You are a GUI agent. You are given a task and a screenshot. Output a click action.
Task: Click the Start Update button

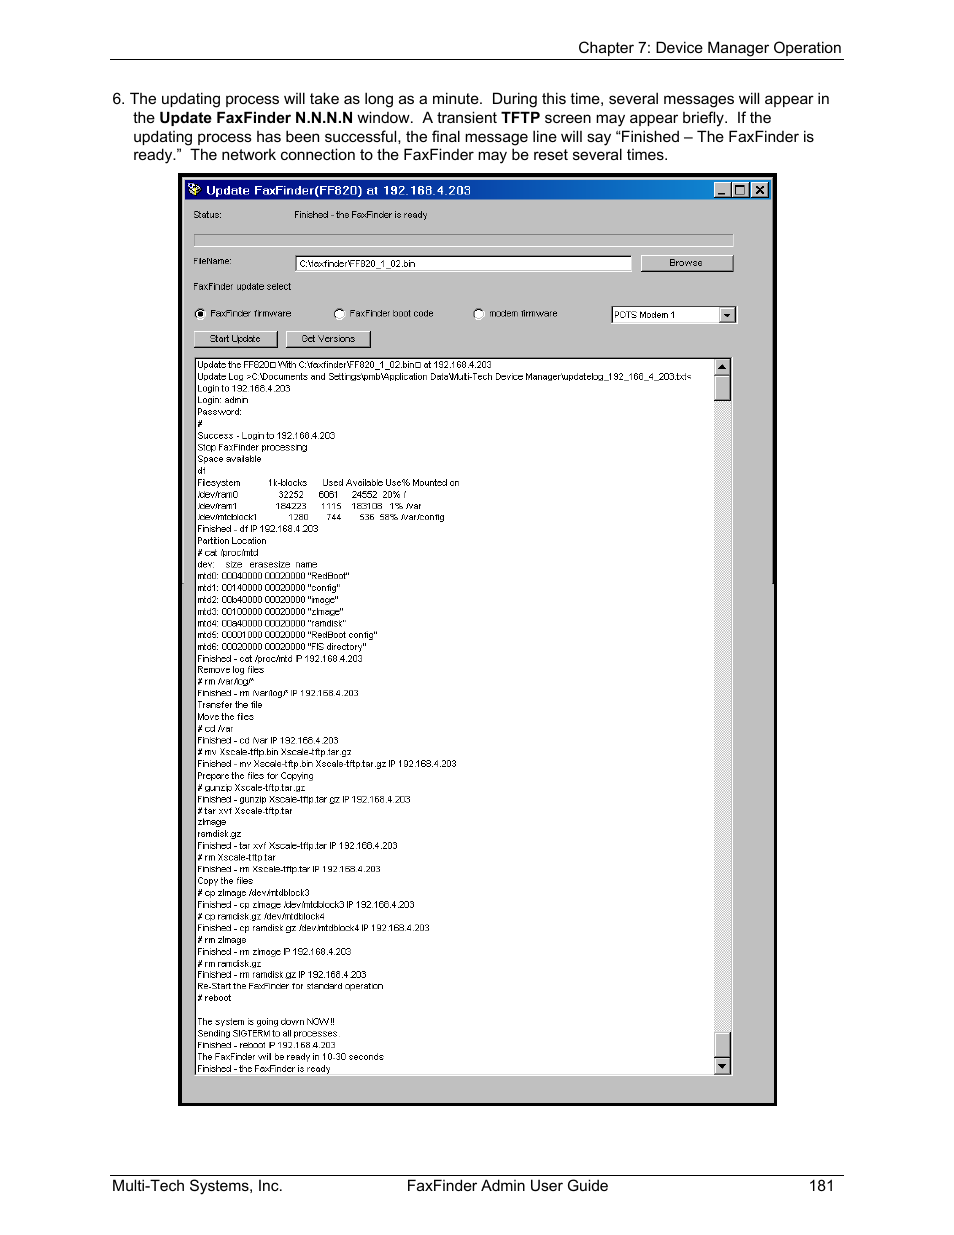click(235, 339)
